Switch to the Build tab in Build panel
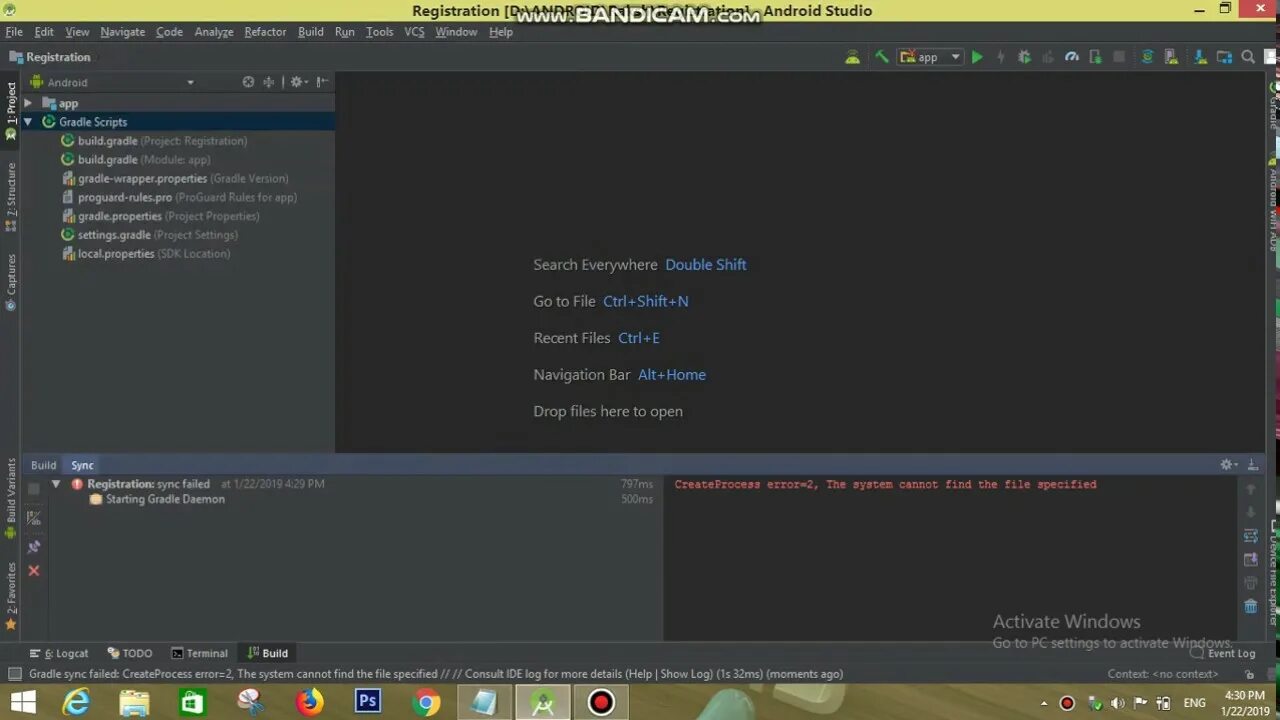Viewport: 1280px width, 720px height. click(43, 465)
